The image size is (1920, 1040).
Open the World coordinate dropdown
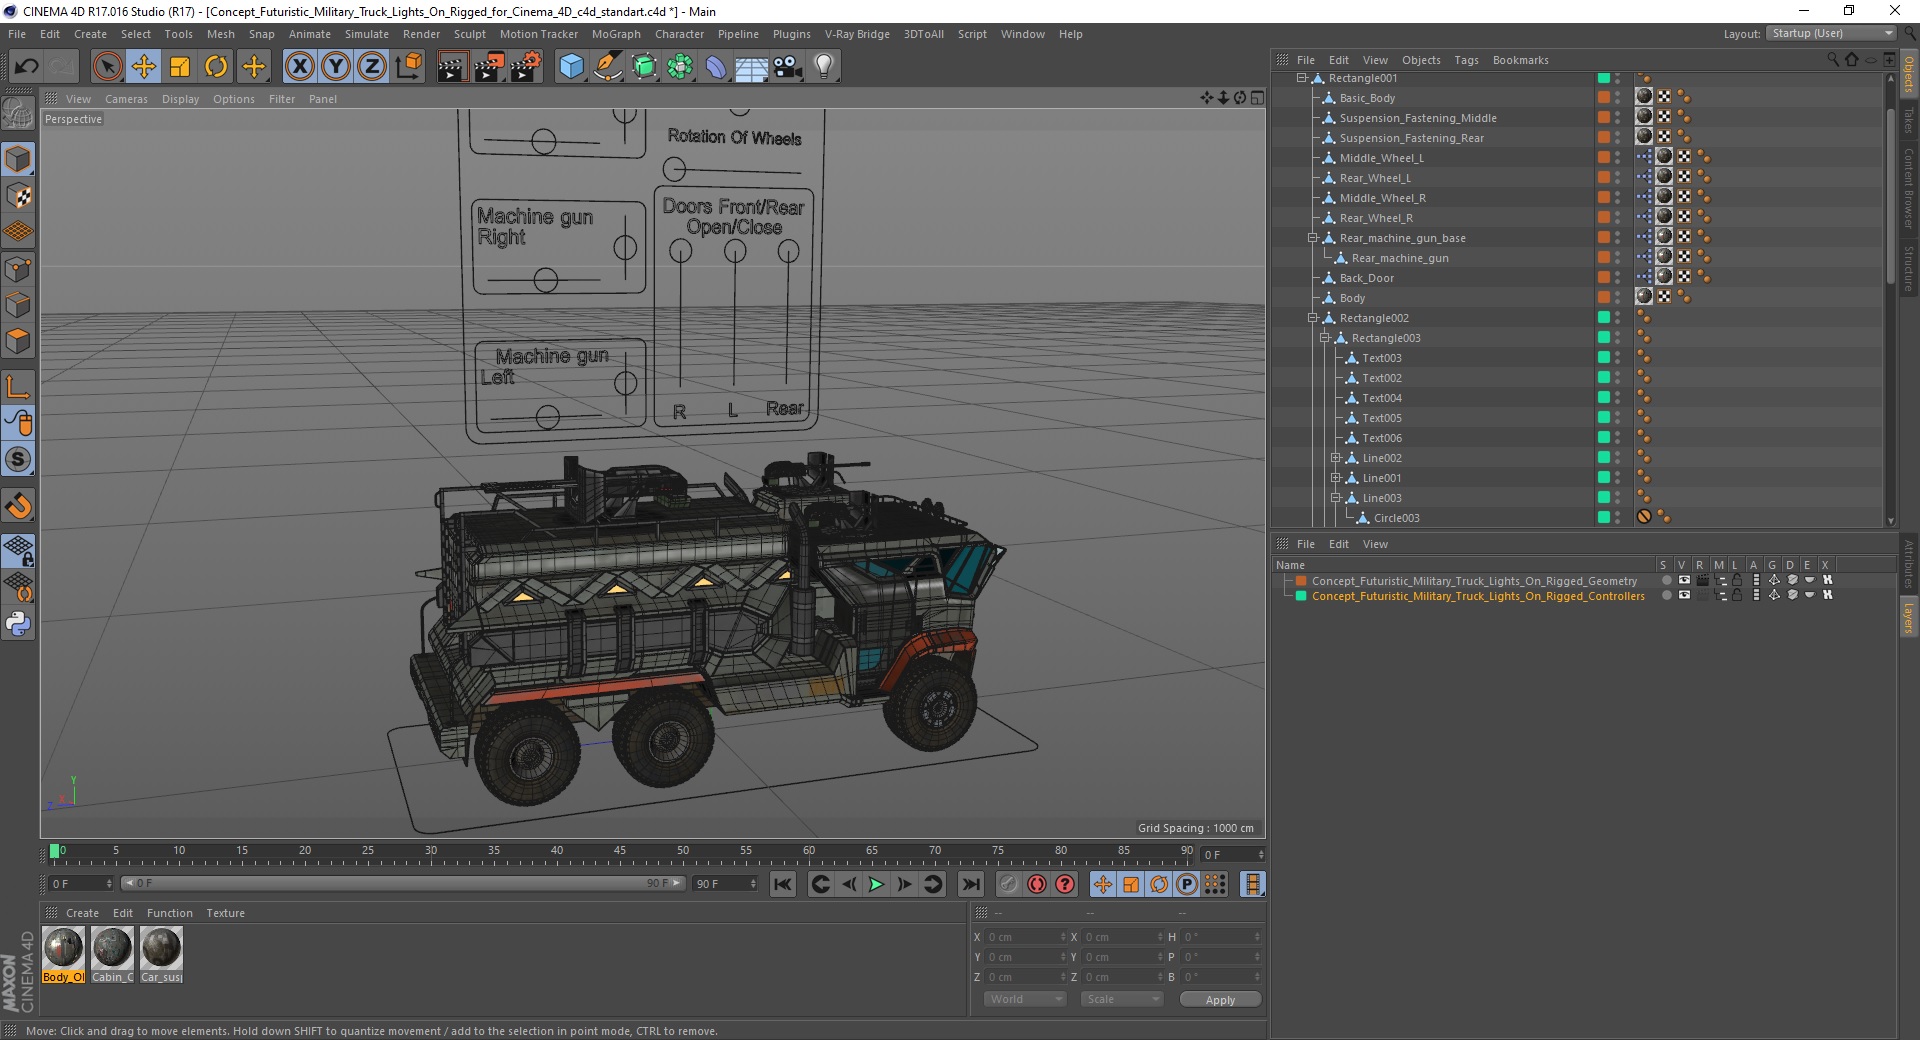pyautogui.click(x=1025, y=999)
